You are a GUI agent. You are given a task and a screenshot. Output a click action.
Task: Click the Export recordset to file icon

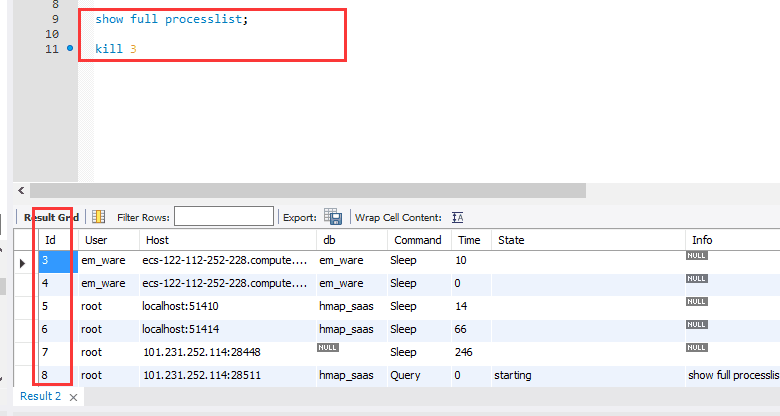pyautogui.click(x=334, y=217)
